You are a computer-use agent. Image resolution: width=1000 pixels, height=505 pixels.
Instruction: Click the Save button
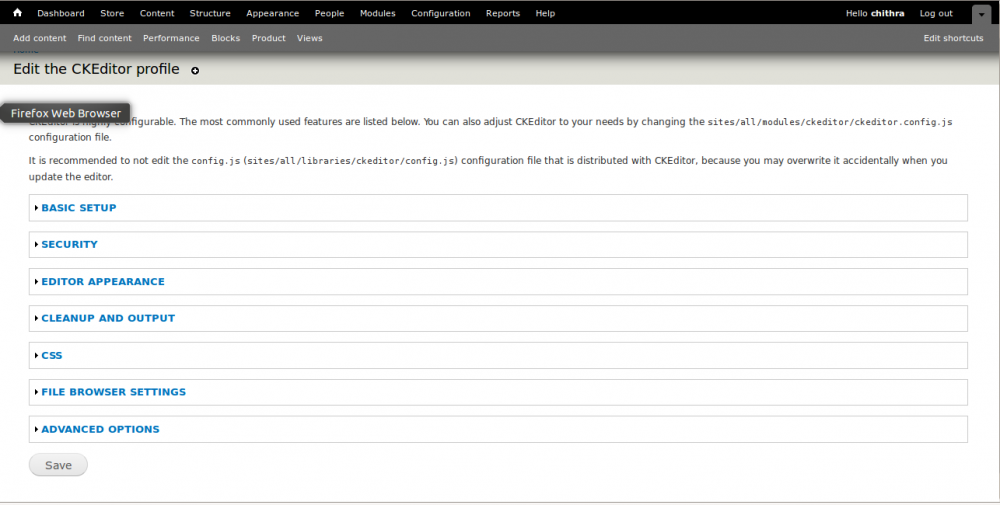pyautogui.click(x=58, y=465)
